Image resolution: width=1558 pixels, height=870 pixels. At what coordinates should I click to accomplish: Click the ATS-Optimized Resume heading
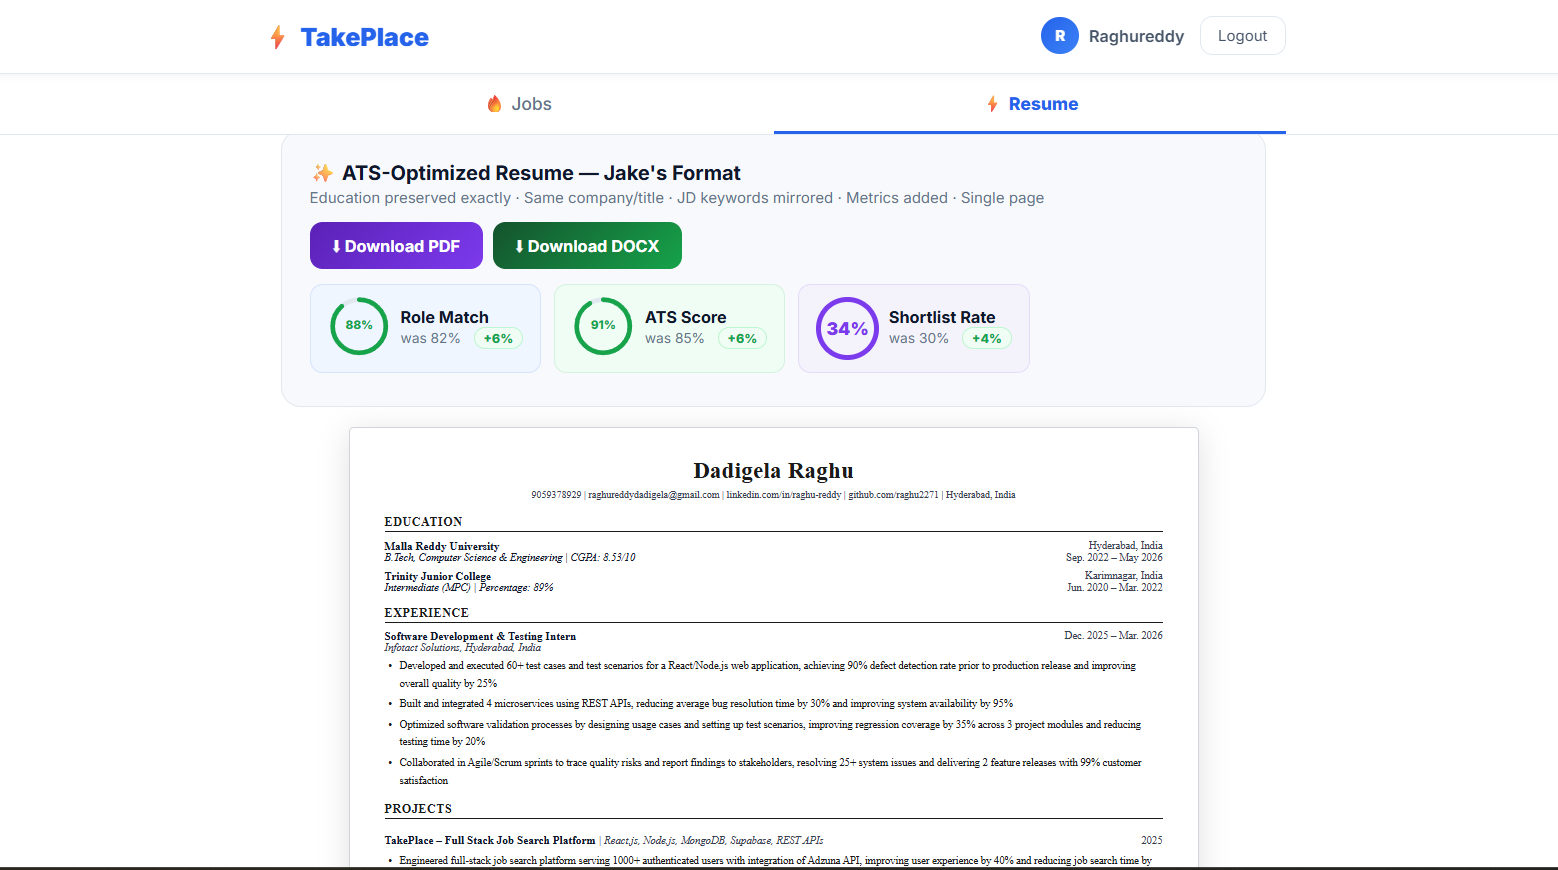point(541,173)
